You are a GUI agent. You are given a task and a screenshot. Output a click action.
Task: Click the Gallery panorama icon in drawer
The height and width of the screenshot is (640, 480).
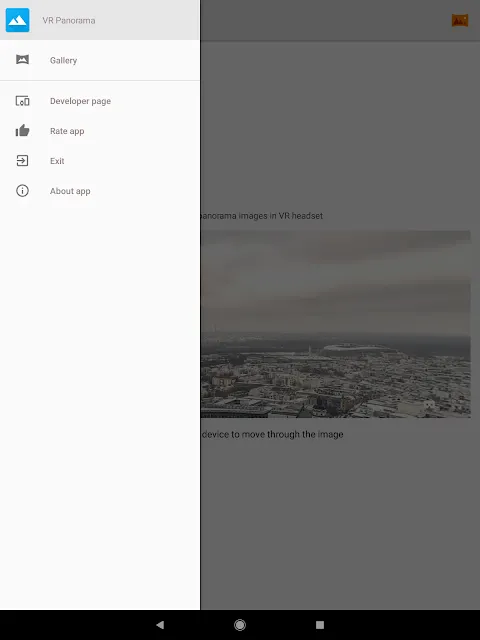[x=22, y=60]
